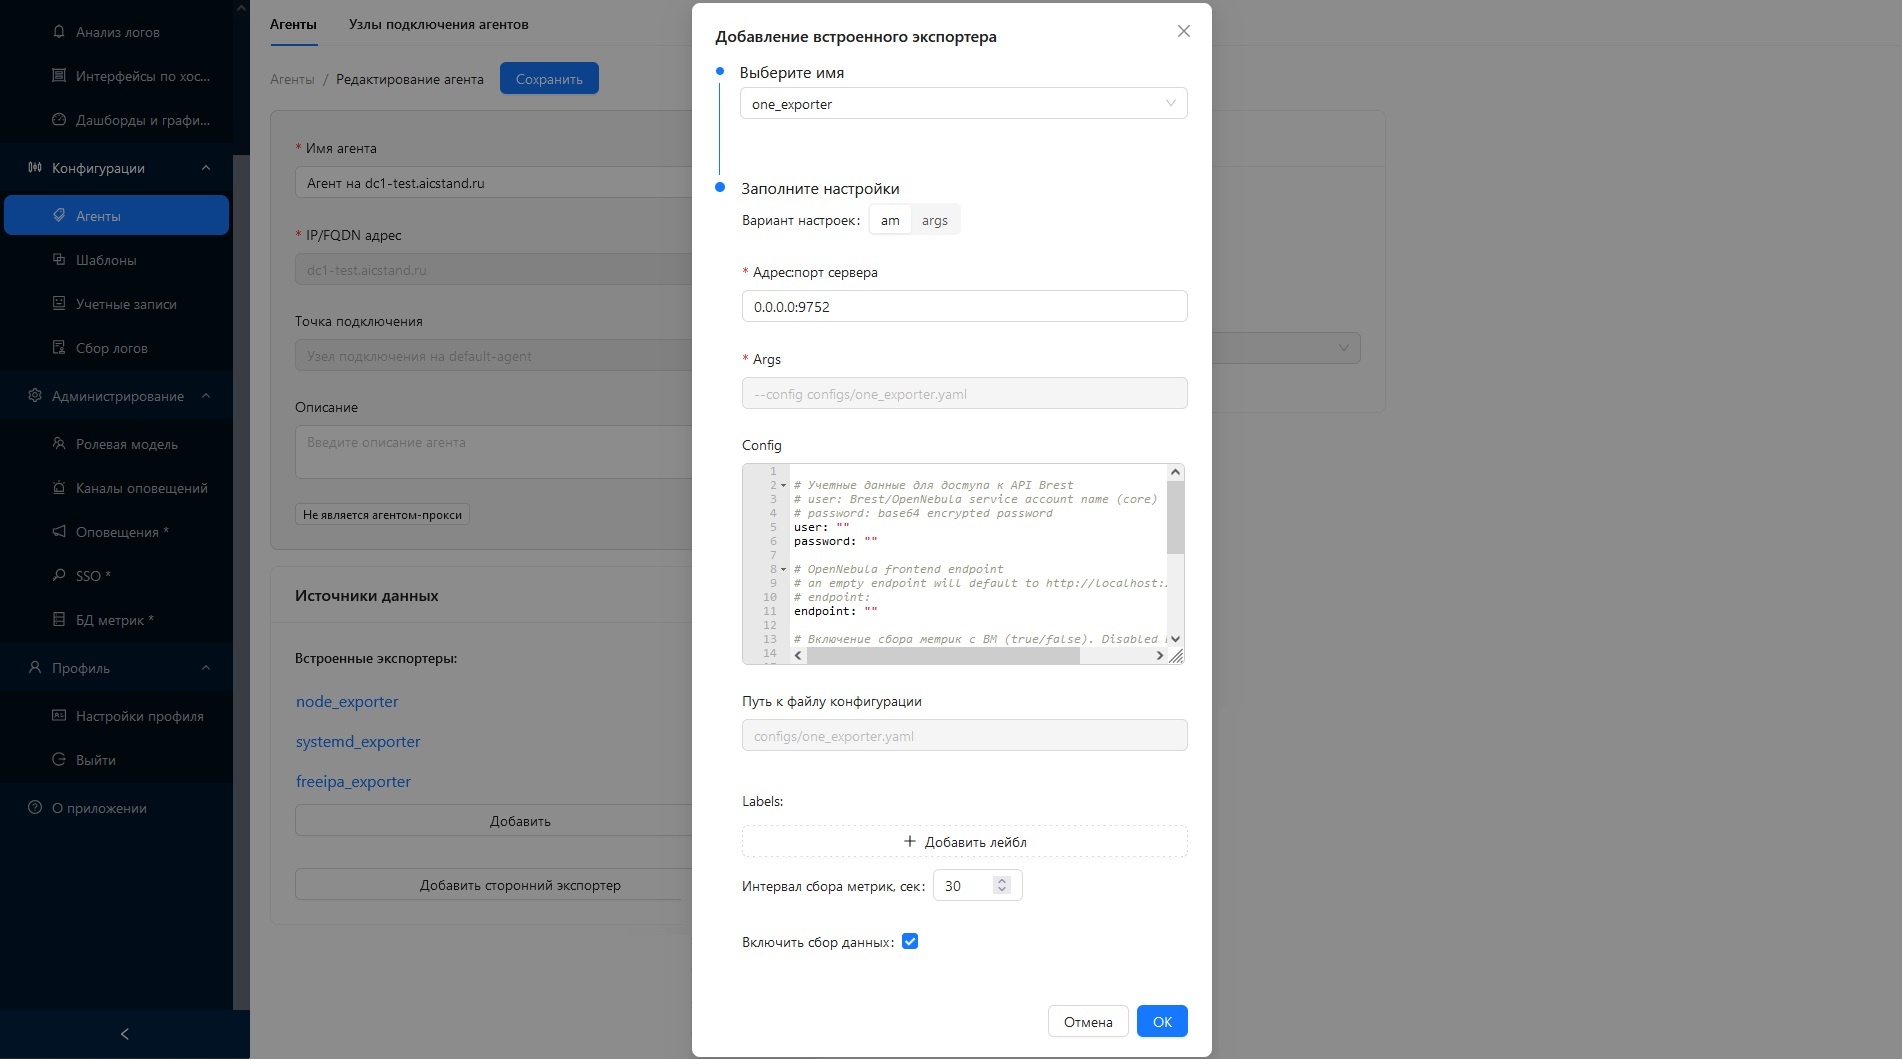Click the Настройки профиля card icon
The width and height of the screenshot is (1902, 1059).
tap(59, 716)
